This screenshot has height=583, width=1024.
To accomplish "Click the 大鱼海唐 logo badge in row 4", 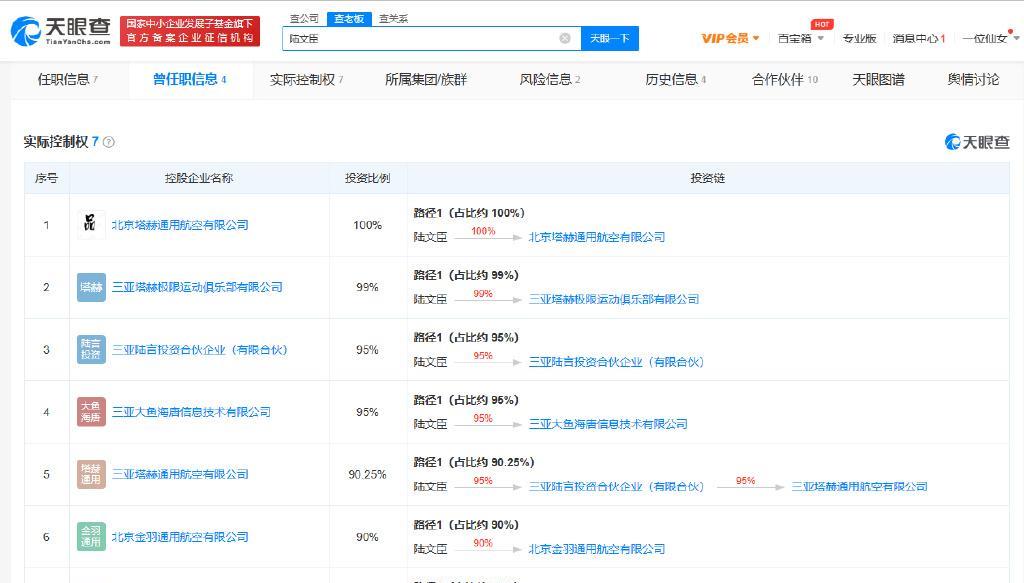I will coord(91,412).
